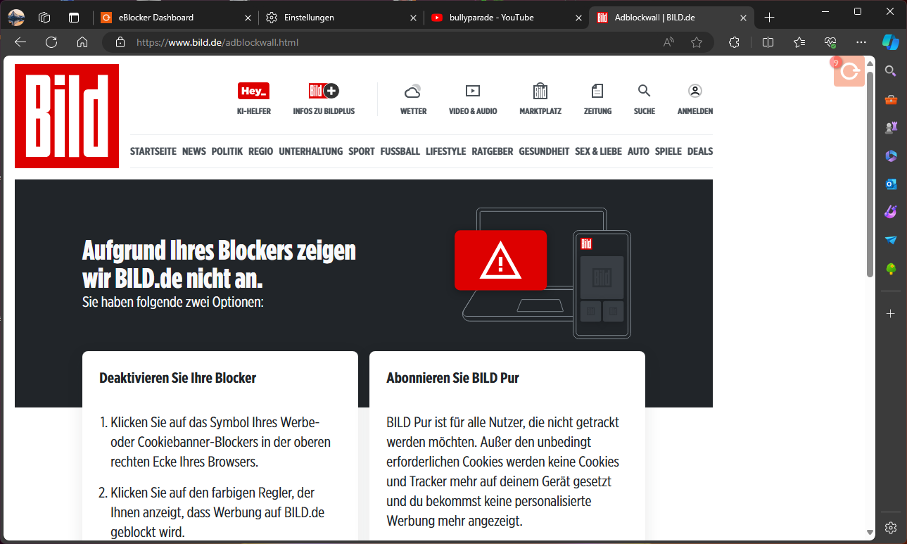Open the workspaces icon in title bar
This screenshot has height=544, width=908.
45,17
